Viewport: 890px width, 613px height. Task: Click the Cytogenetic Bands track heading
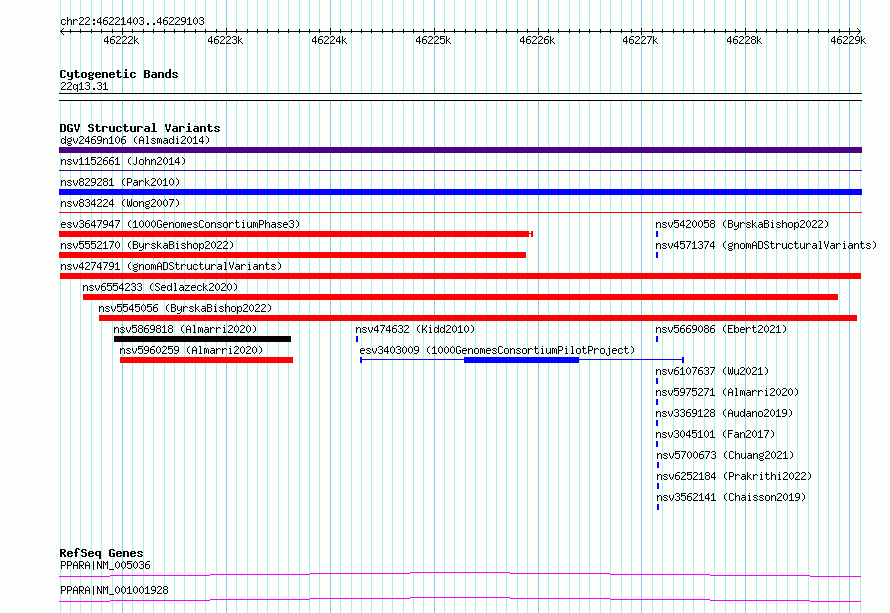[119, 74]
